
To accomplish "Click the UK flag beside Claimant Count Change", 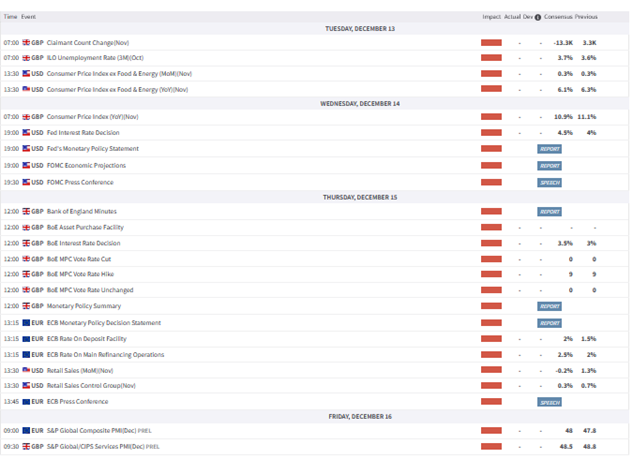I will (26, 43).
